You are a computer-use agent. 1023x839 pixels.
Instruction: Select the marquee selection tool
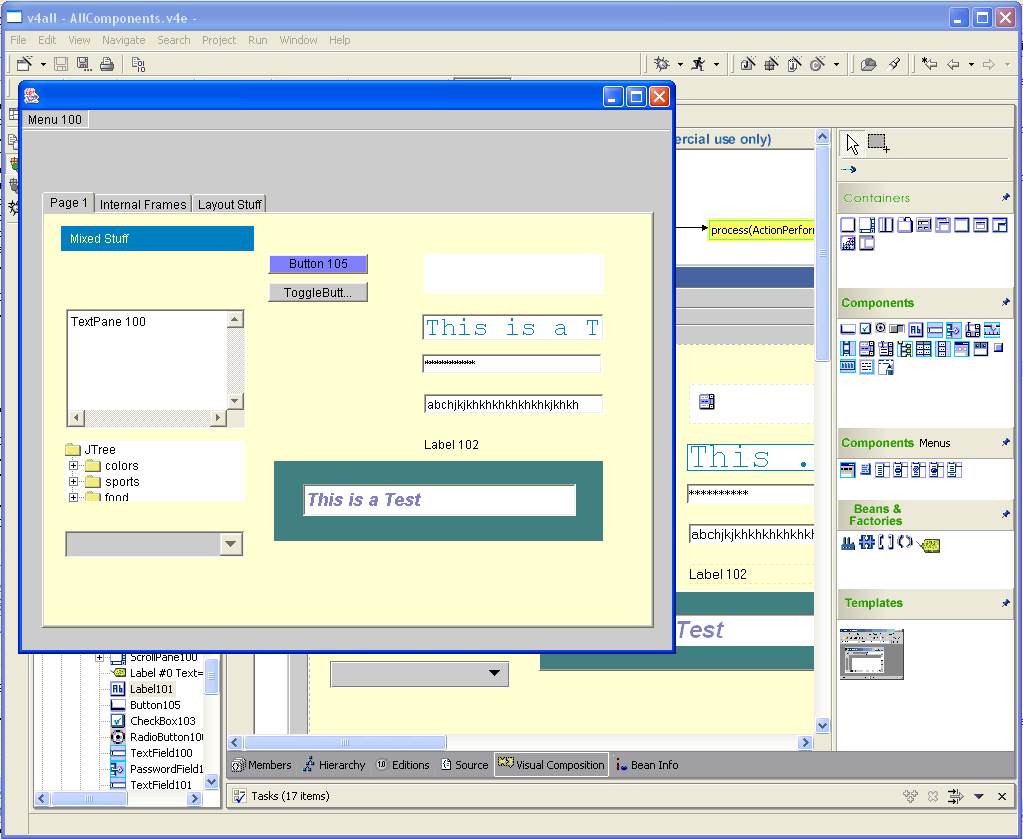(878, 143)
